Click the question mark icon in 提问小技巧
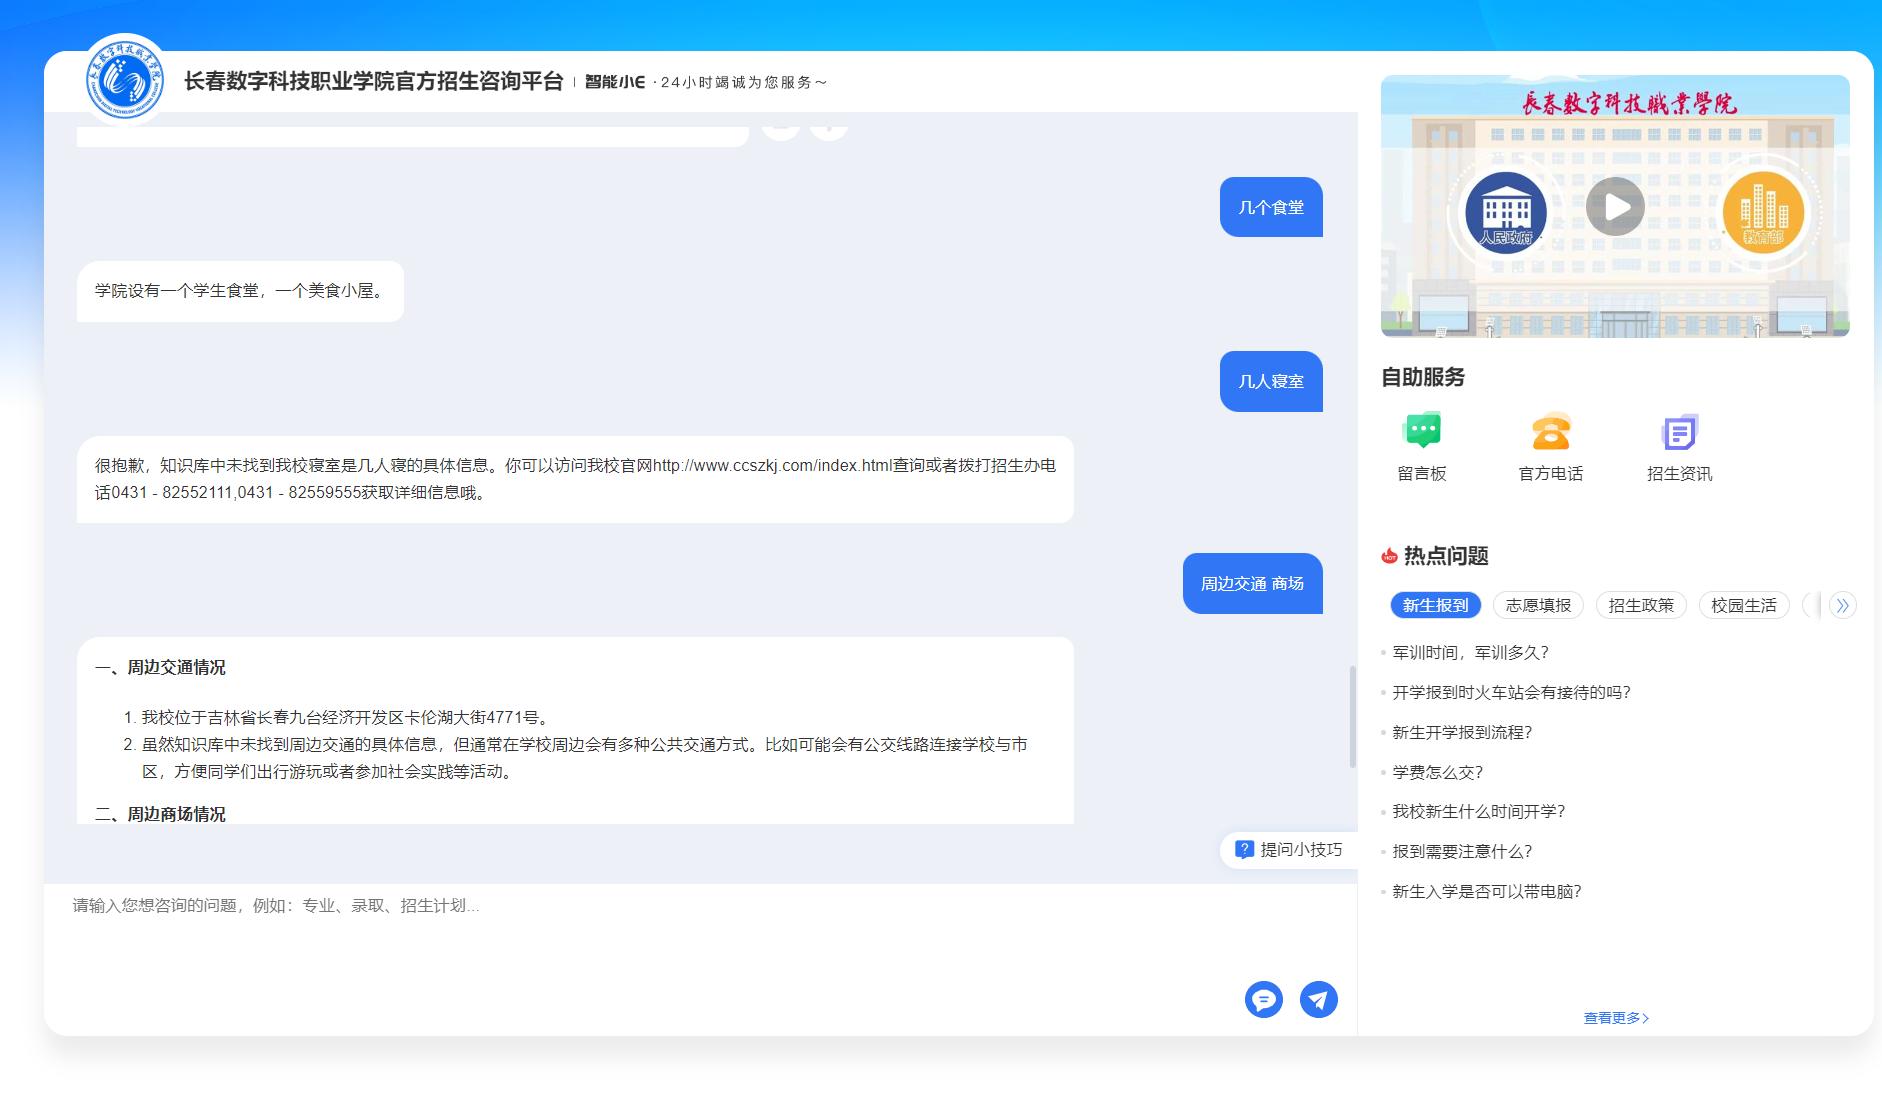 click(1244, 850)
